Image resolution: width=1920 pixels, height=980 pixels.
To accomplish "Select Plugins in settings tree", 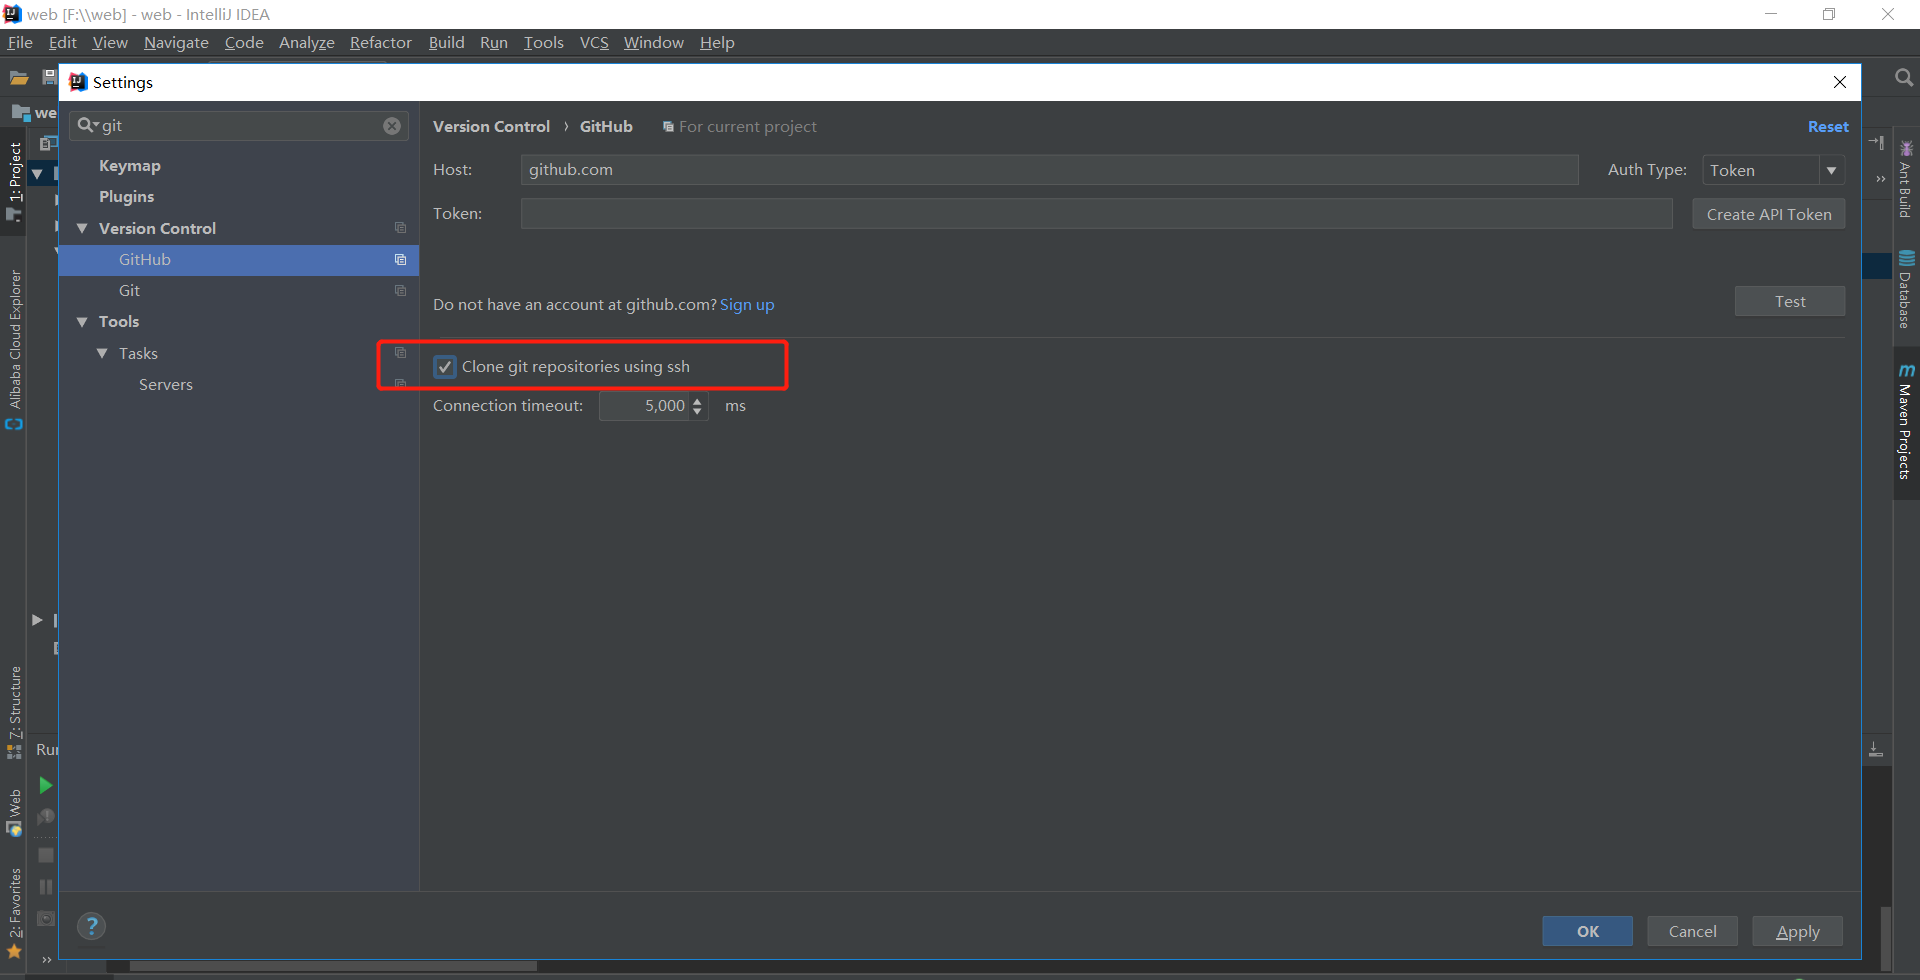I will 127,197.
